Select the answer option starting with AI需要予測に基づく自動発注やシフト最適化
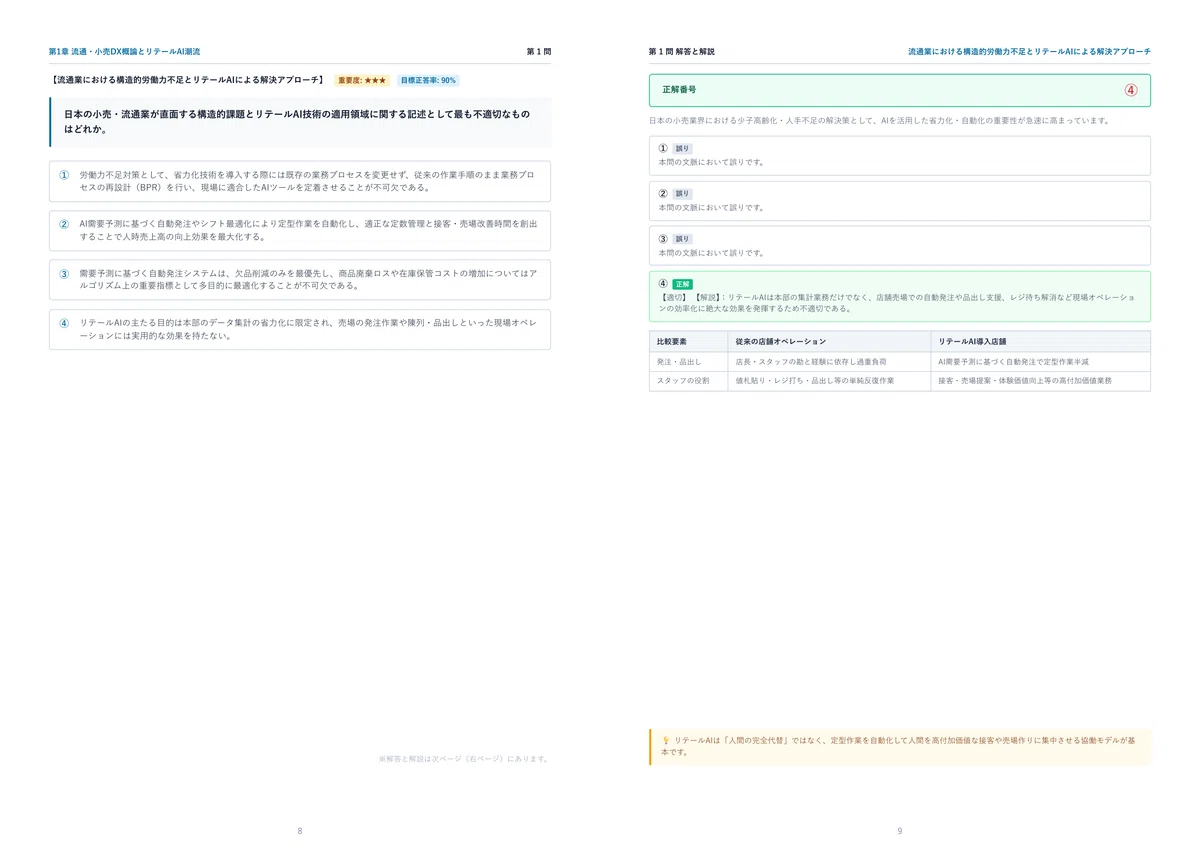Screen dimensions: 1200x848 pos(300,230)
